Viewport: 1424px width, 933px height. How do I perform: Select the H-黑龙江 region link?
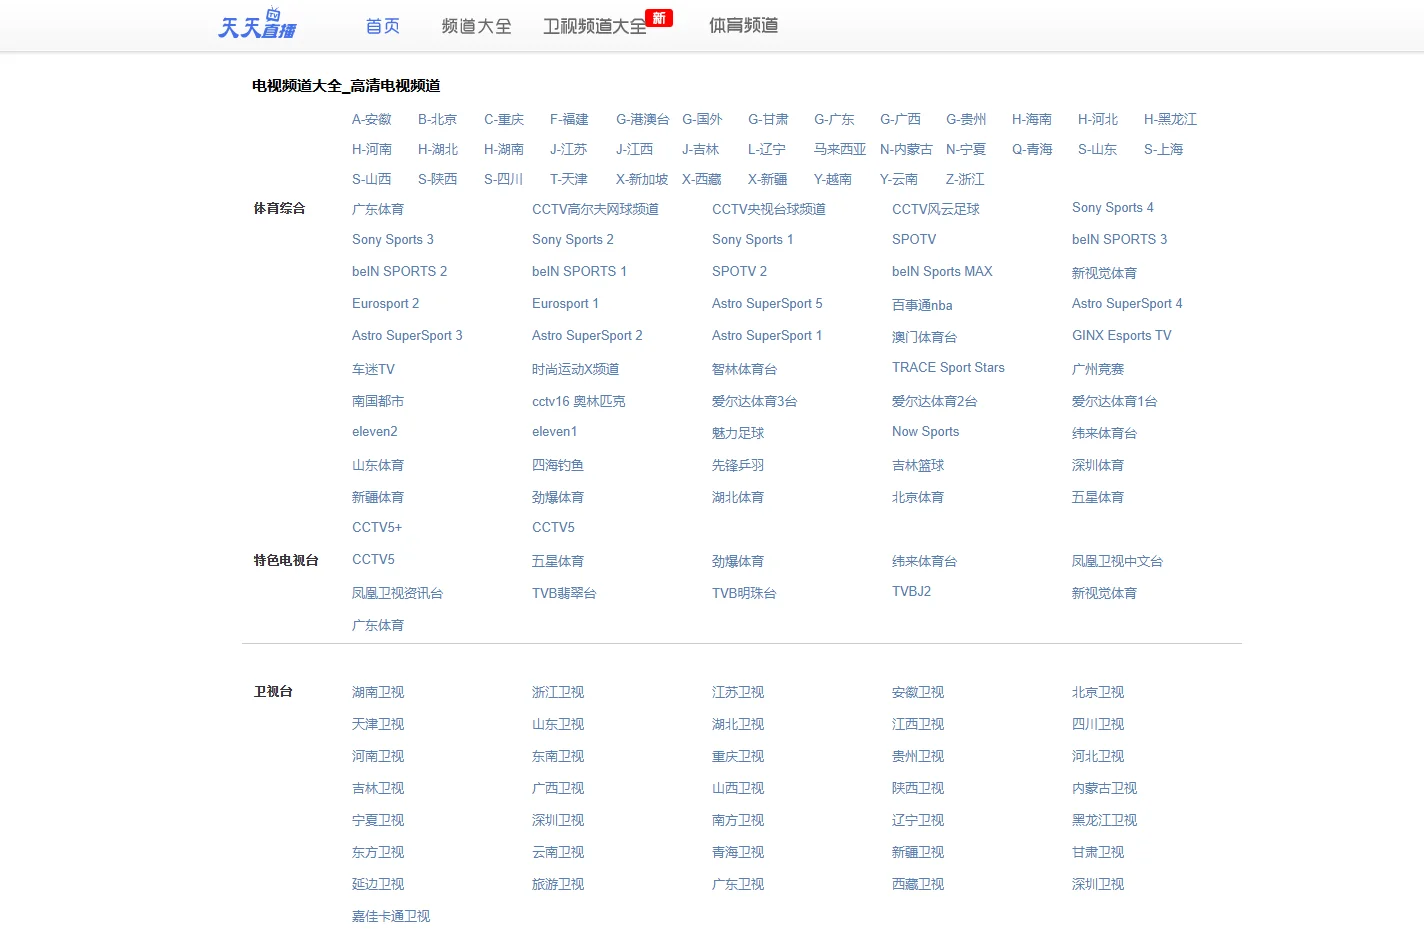pos(1171,119)
